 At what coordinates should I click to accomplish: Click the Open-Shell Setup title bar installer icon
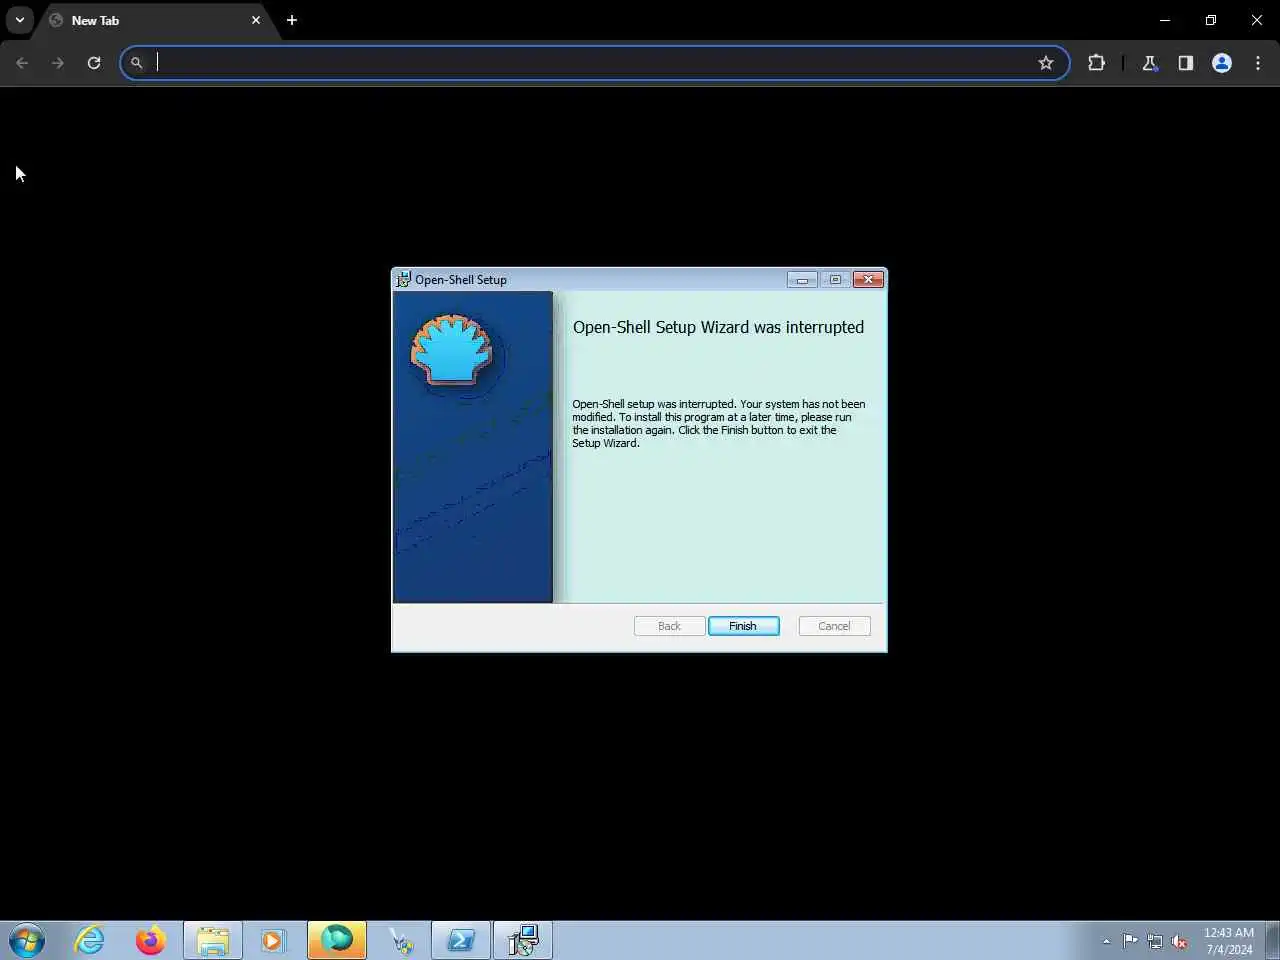pyautogui.click(x=403, y=280)
